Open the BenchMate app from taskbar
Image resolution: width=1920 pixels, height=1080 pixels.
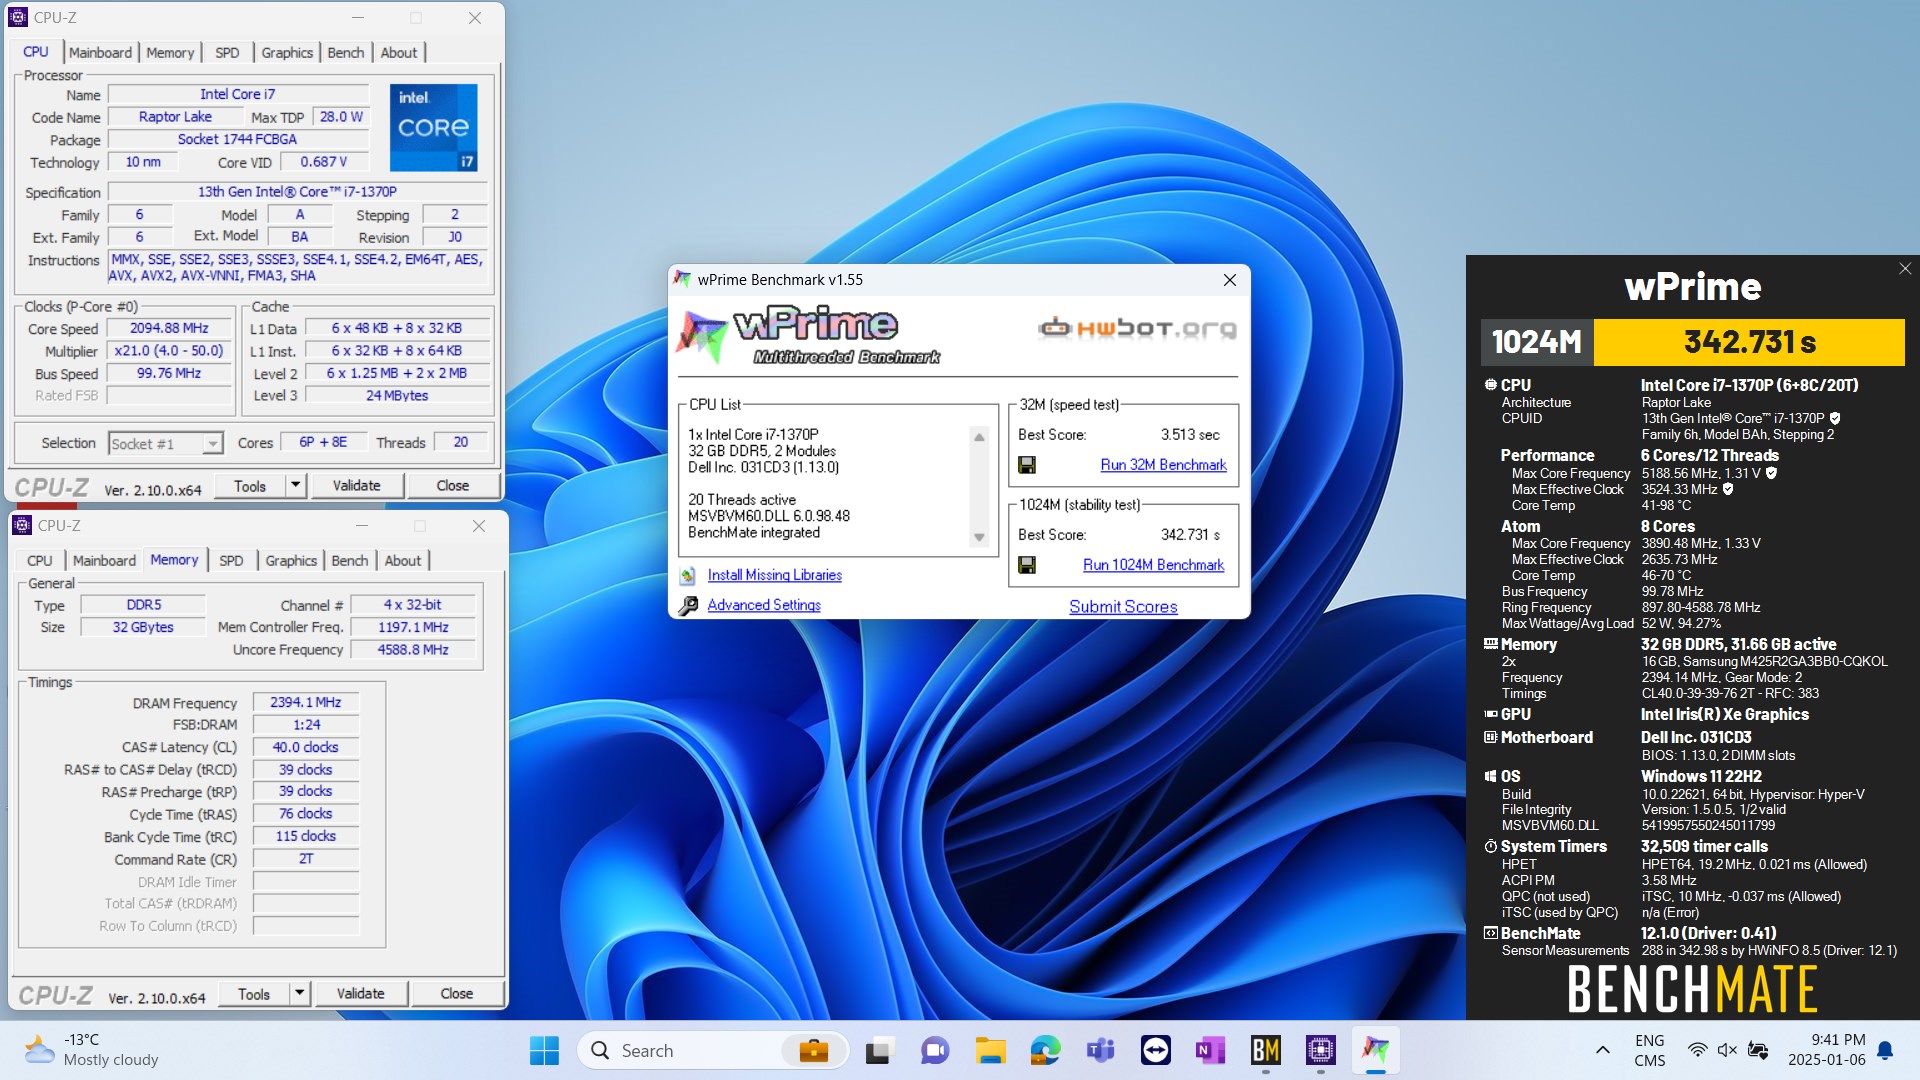1265,1050
